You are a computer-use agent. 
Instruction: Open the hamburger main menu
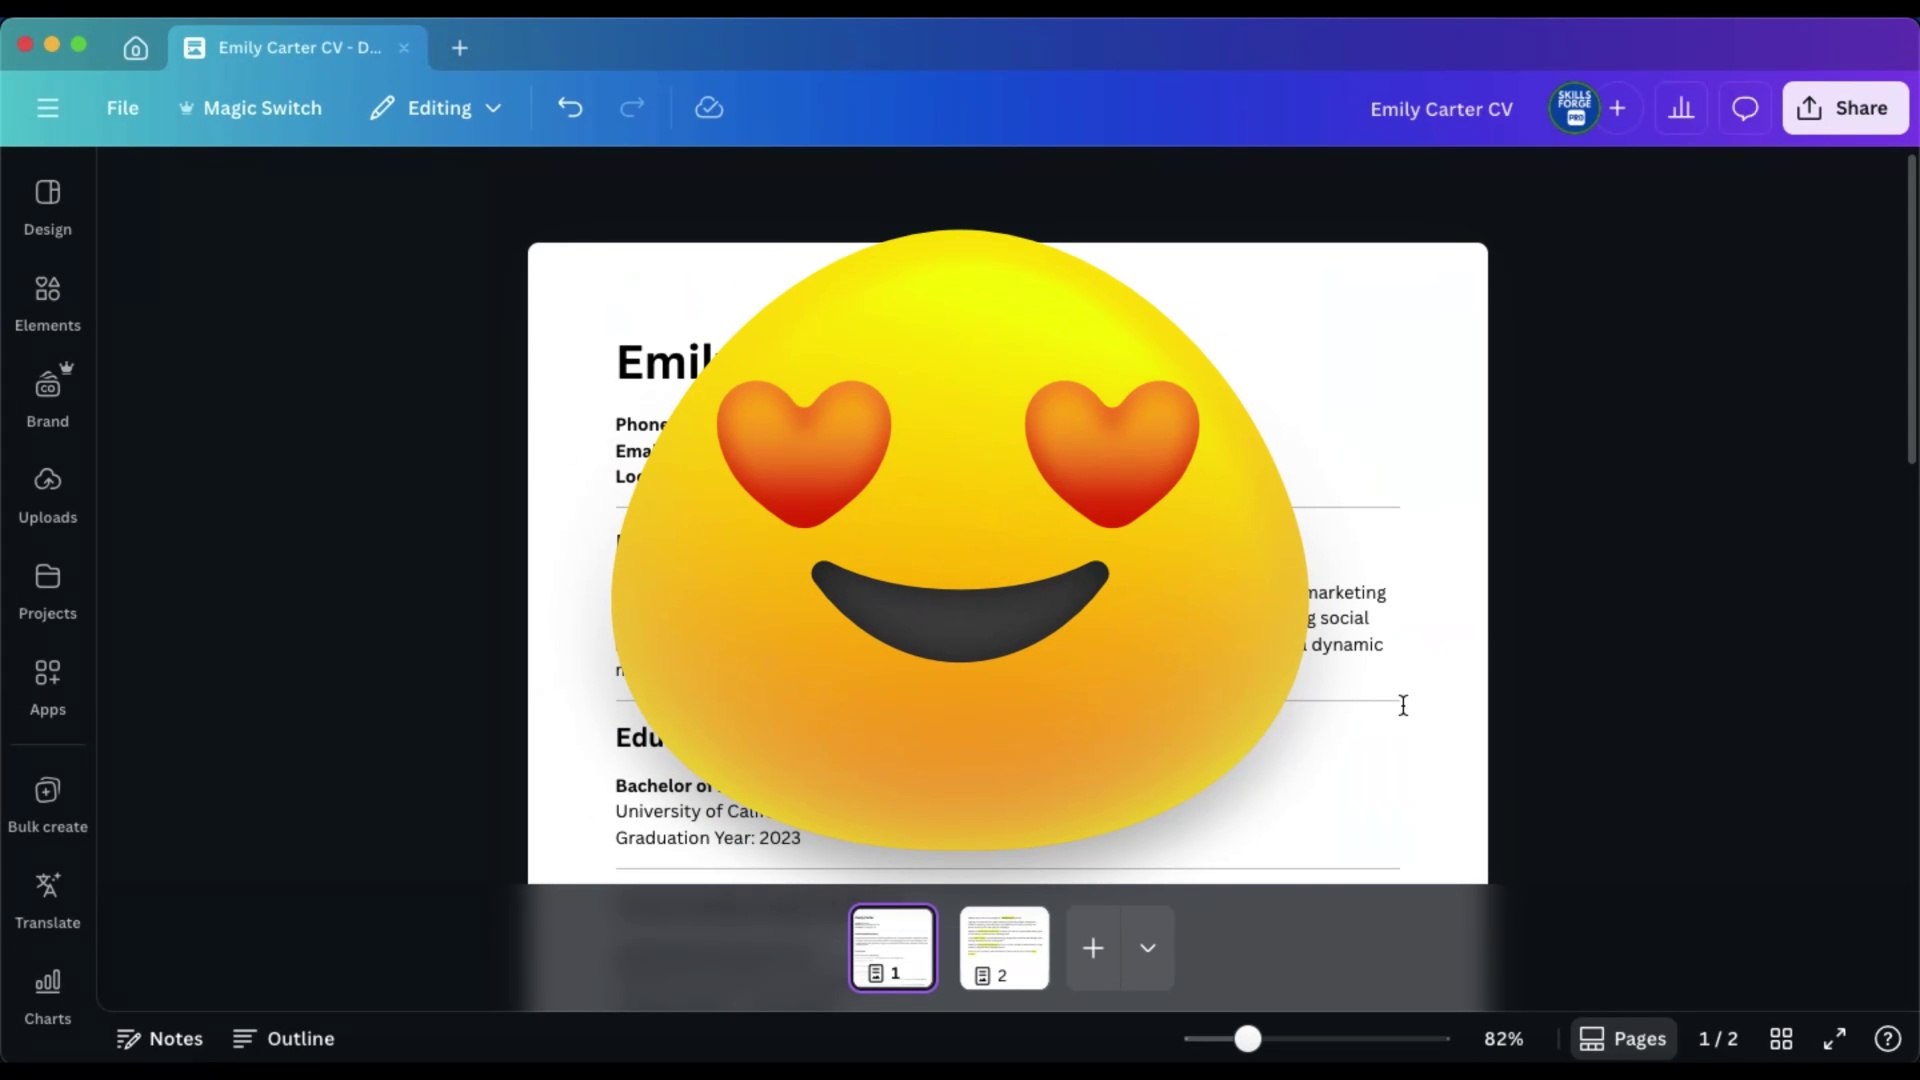point(48,108)
